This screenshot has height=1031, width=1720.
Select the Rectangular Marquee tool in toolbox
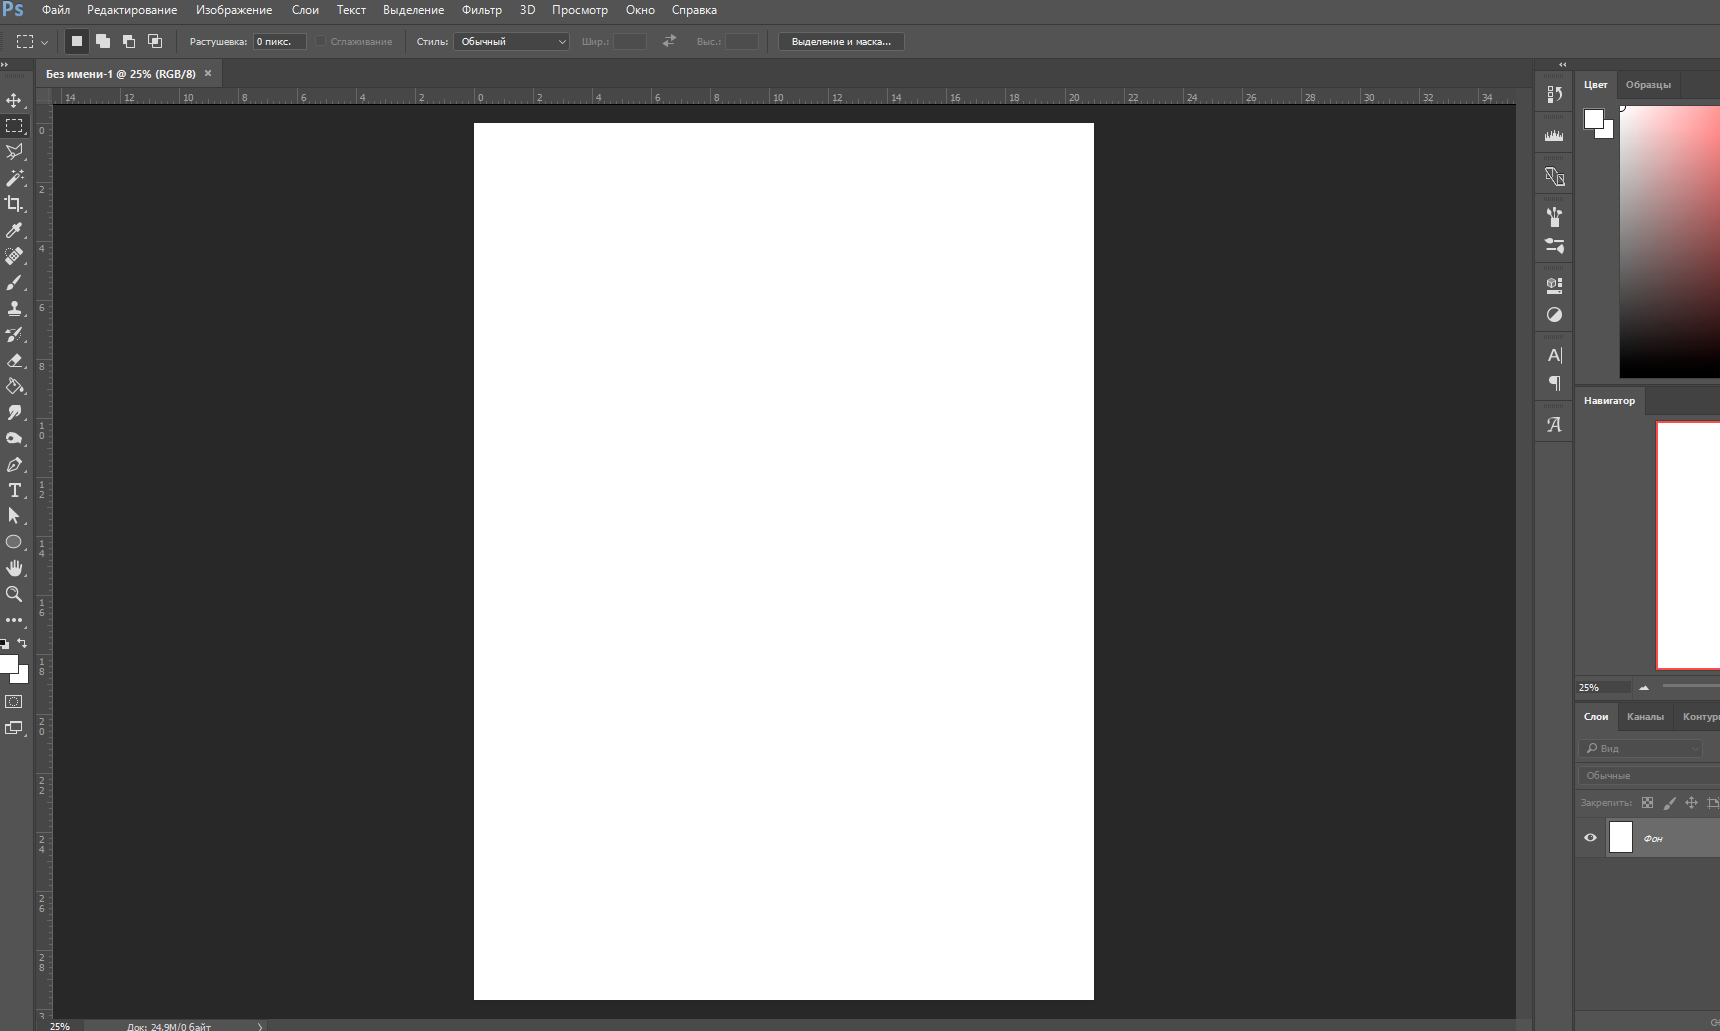pos(14,126)
